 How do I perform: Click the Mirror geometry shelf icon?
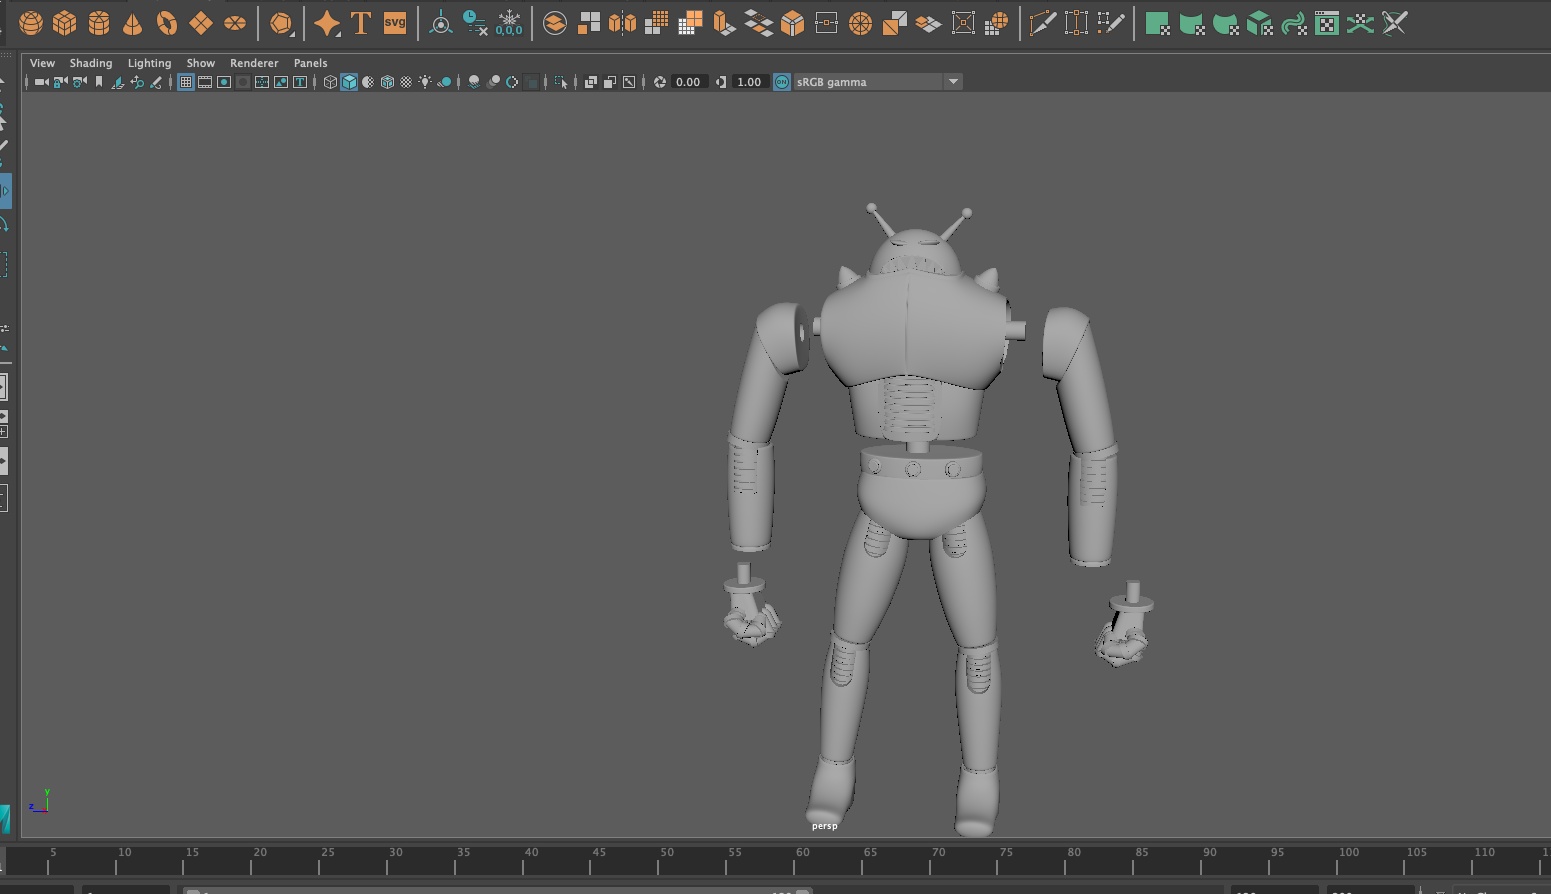tap(623, 23)
